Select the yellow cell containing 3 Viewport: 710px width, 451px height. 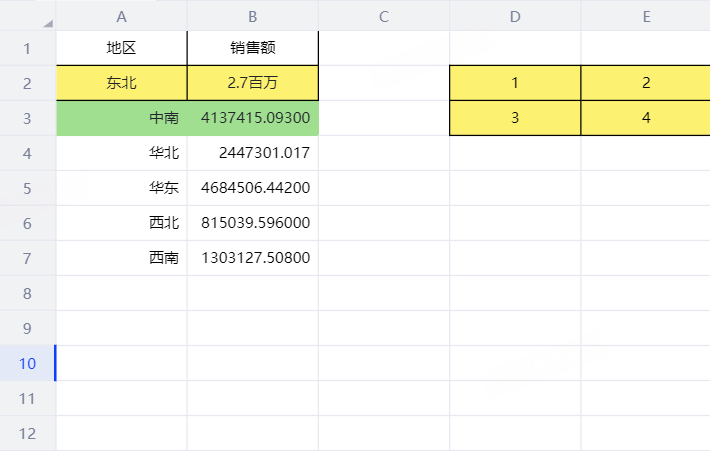pos(515,118)
